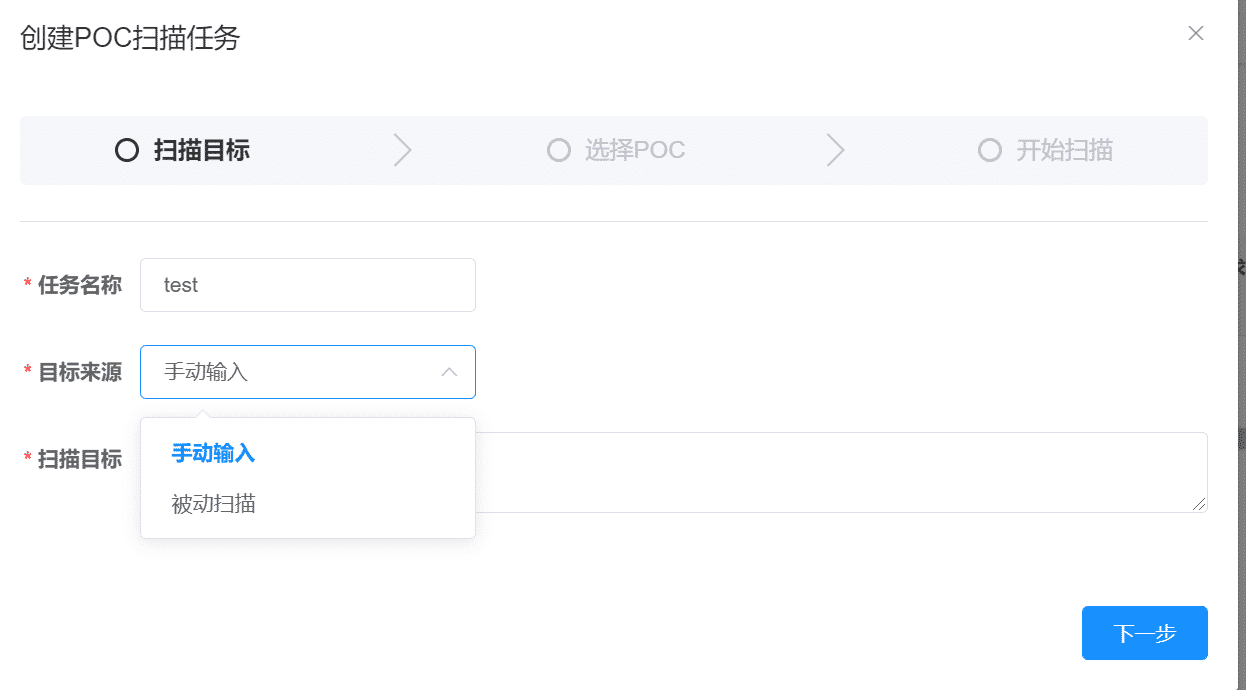
Task: Click the 目标来源 field label
Action: point(80,372)
